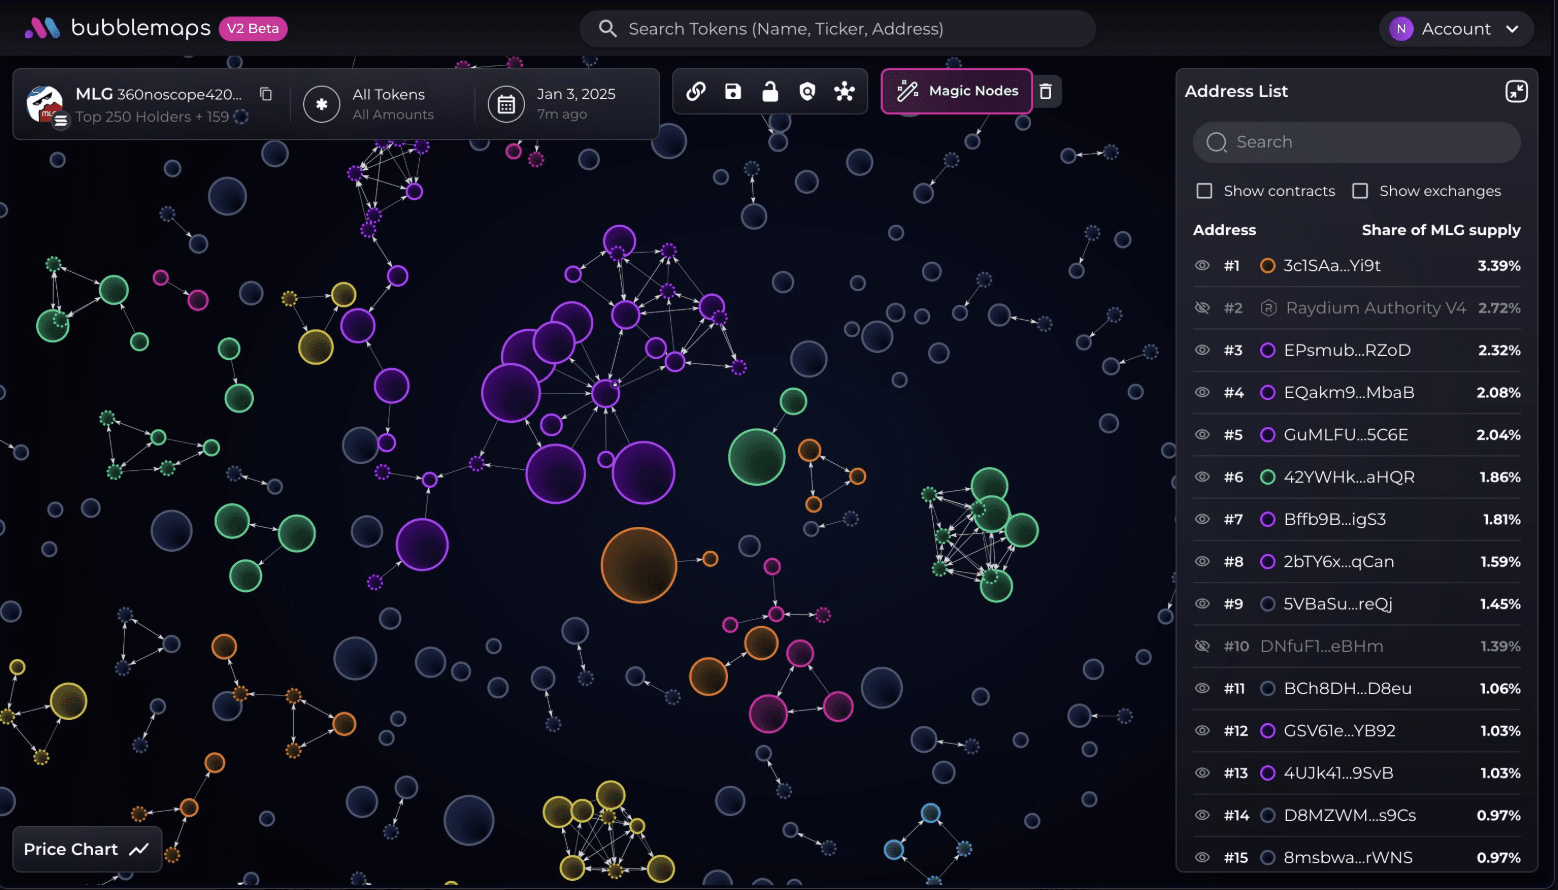
Task: Toggle visibility of address #1 3c1SAa...Yi9t
Action: click(x=1202, y=266)
